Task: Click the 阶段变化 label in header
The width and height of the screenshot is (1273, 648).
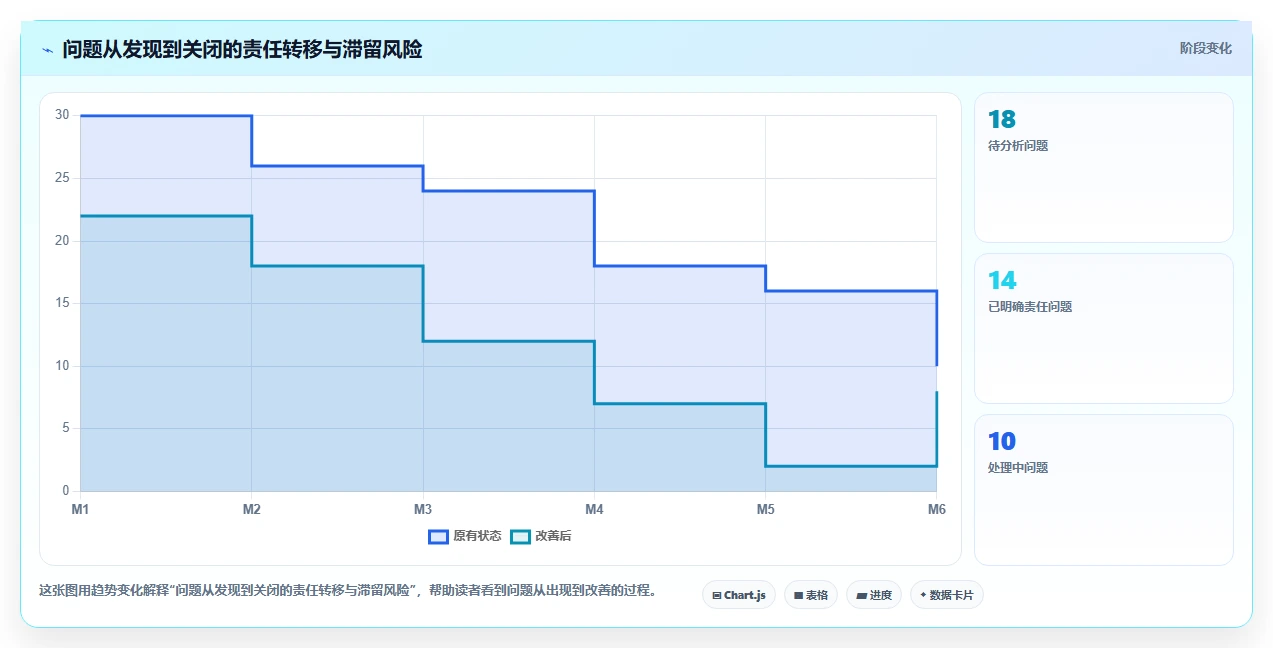Action: (x=1206, y=48)
